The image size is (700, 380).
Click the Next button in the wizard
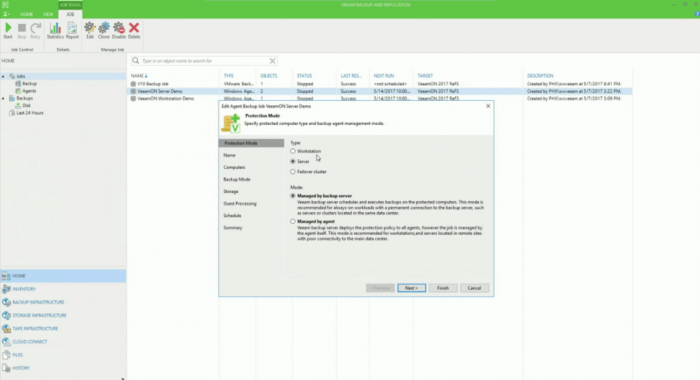pyautogui.click(x=411, y=288)
